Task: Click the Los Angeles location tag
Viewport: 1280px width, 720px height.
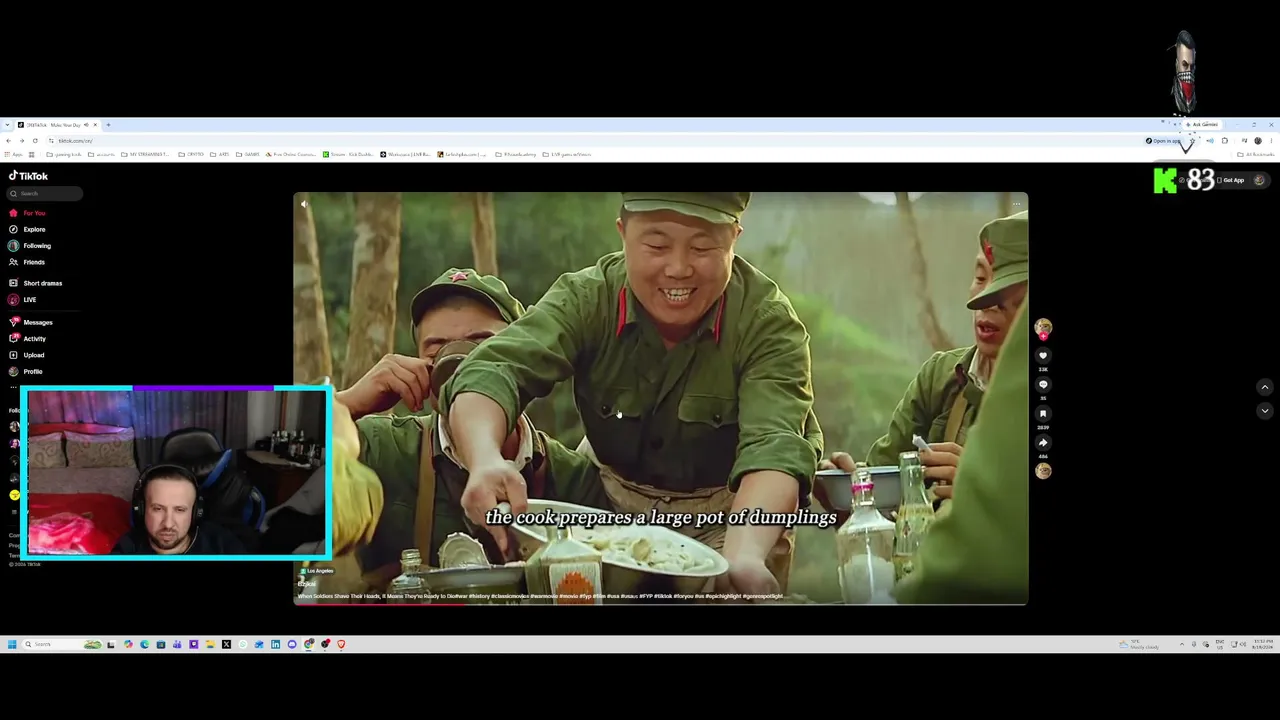Action: point(317,571)
